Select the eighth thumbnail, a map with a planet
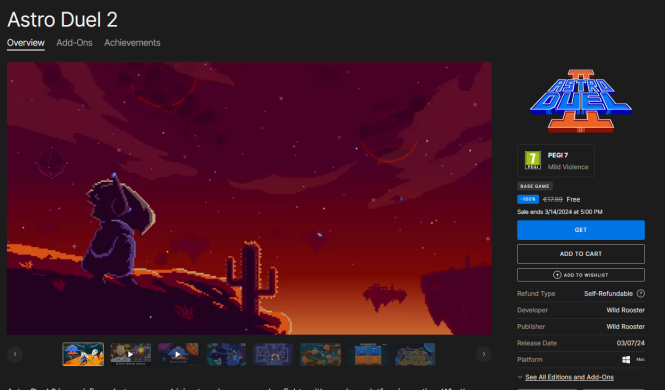 (416, 354)
